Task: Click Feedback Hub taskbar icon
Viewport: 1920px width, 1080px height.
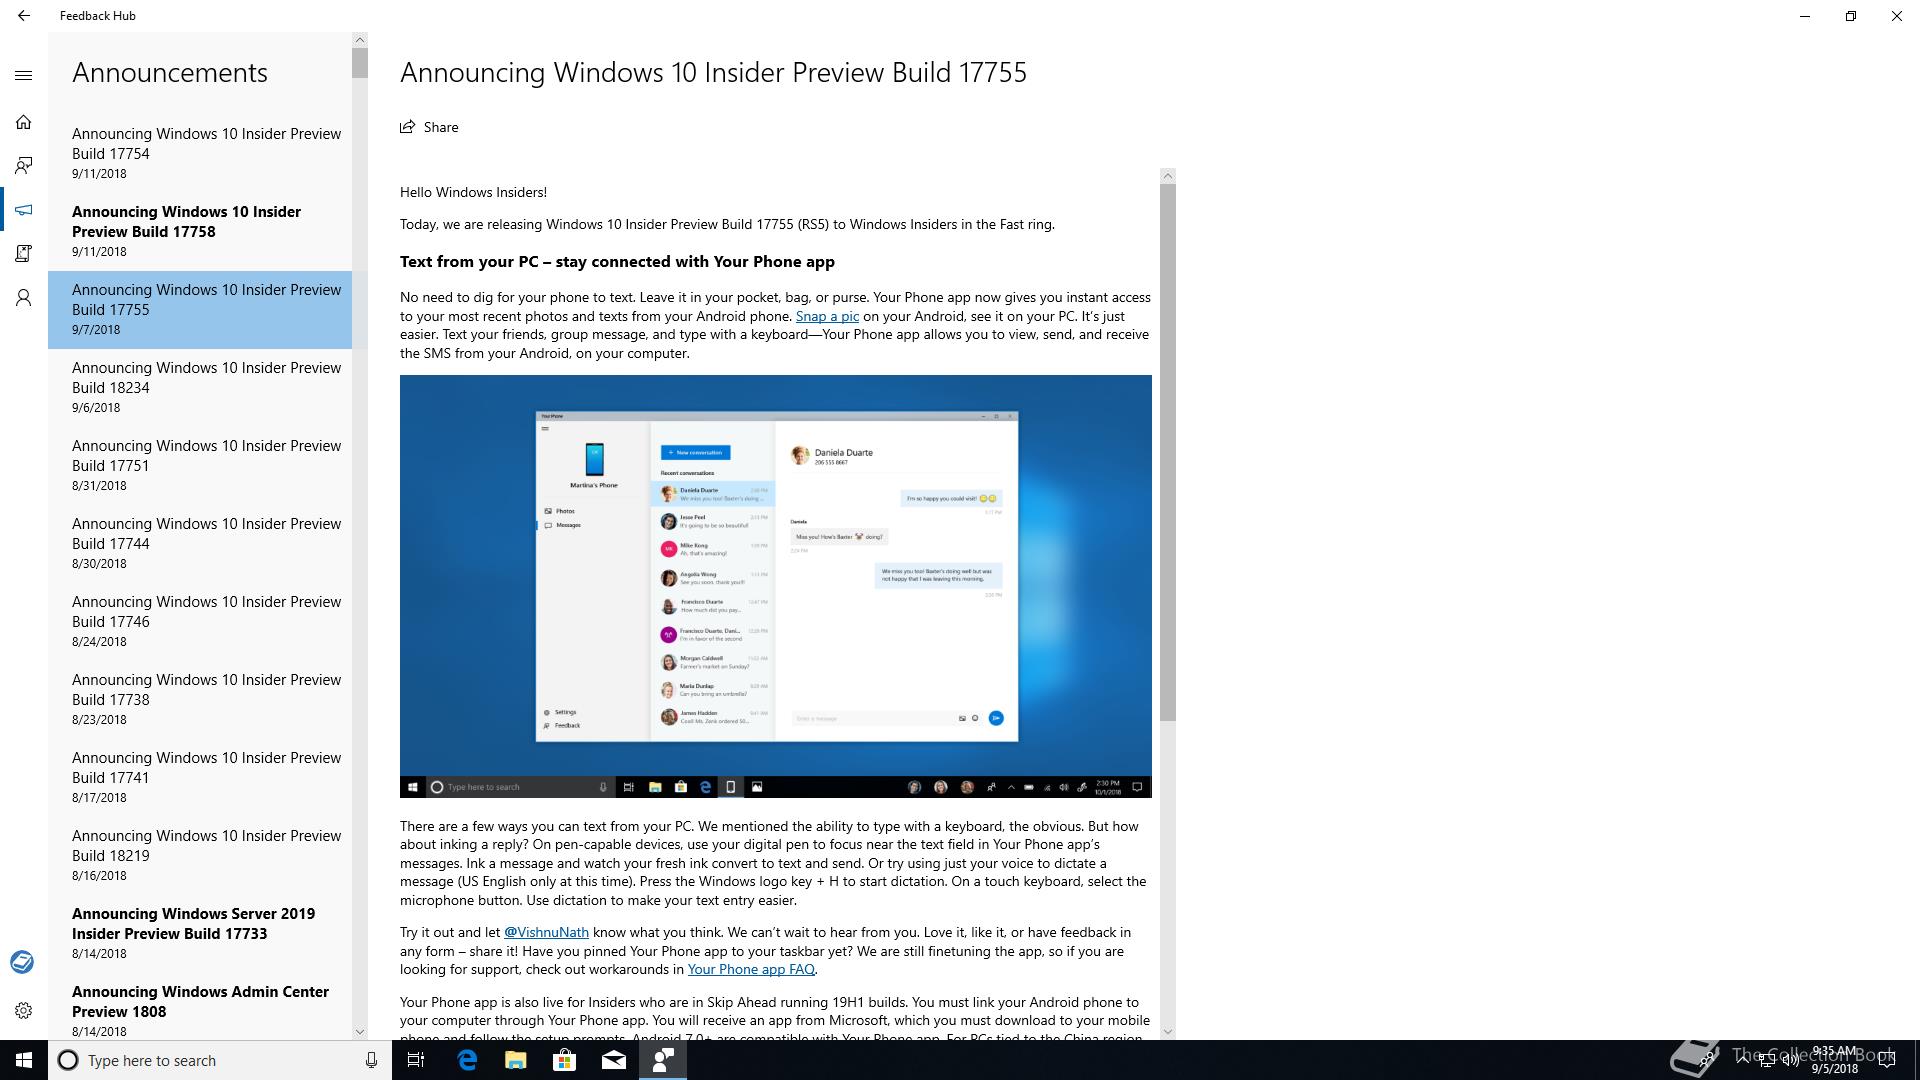Action: [663, 1060]
